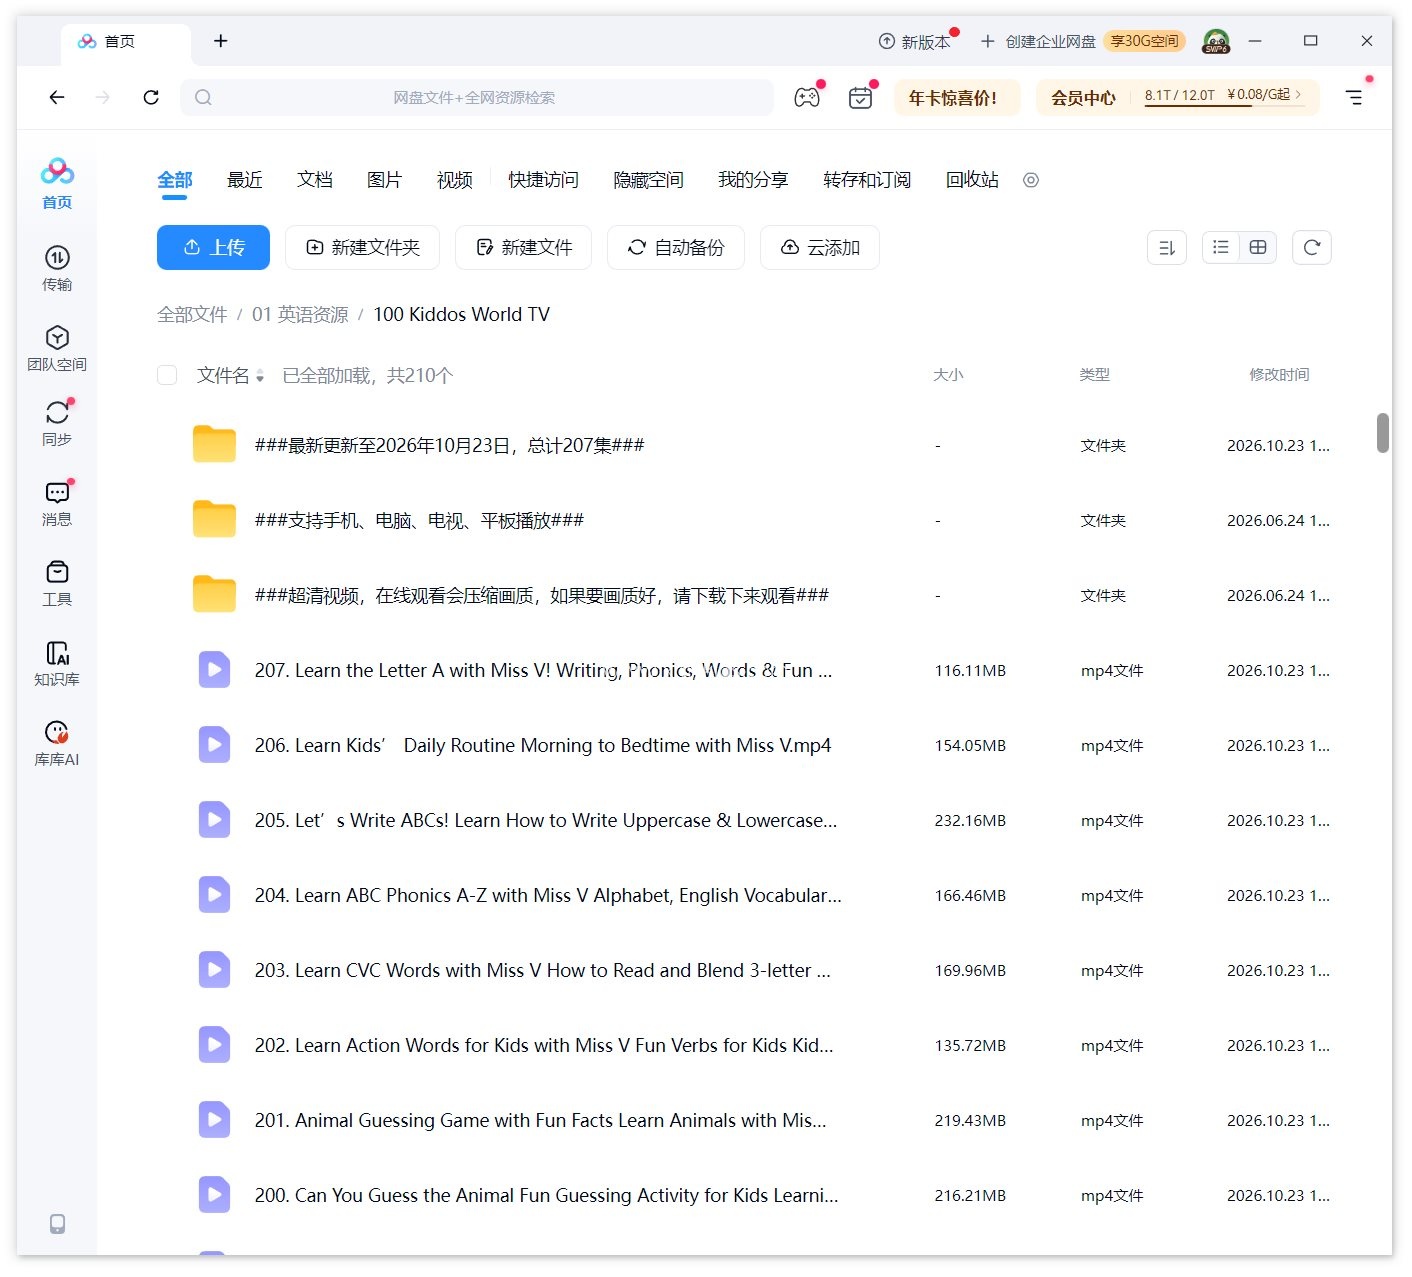This screenshot has width=1412, height=1277.
Task: Open the calendar check-in icon
Action: tap(860, 97)
